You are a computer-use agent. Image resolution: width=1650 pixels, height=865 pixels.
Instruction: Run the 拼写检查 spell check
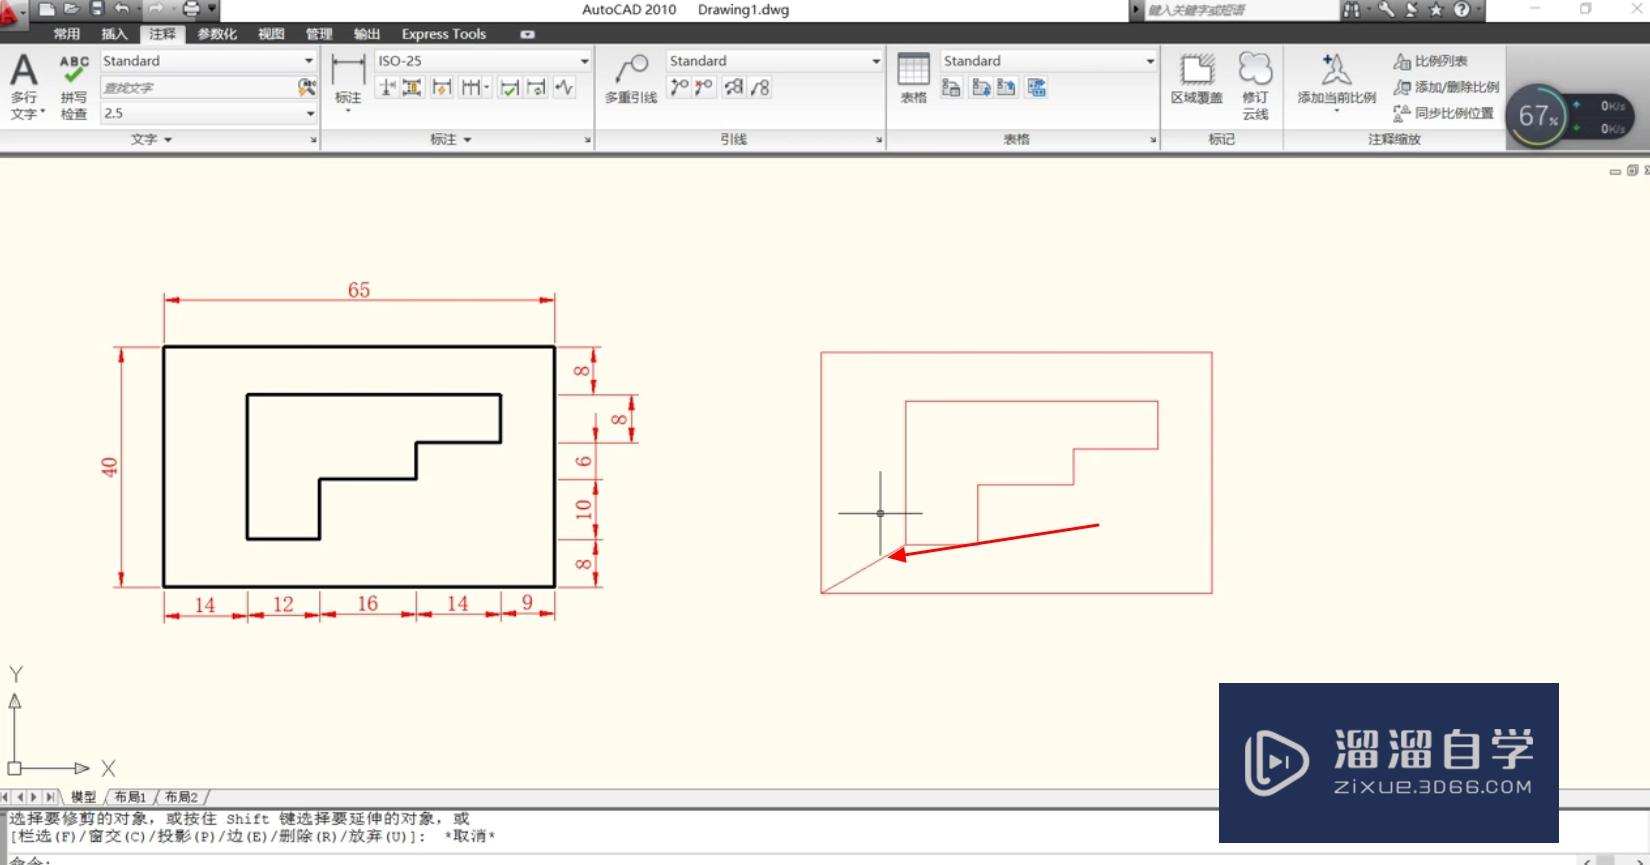[74, 87]
